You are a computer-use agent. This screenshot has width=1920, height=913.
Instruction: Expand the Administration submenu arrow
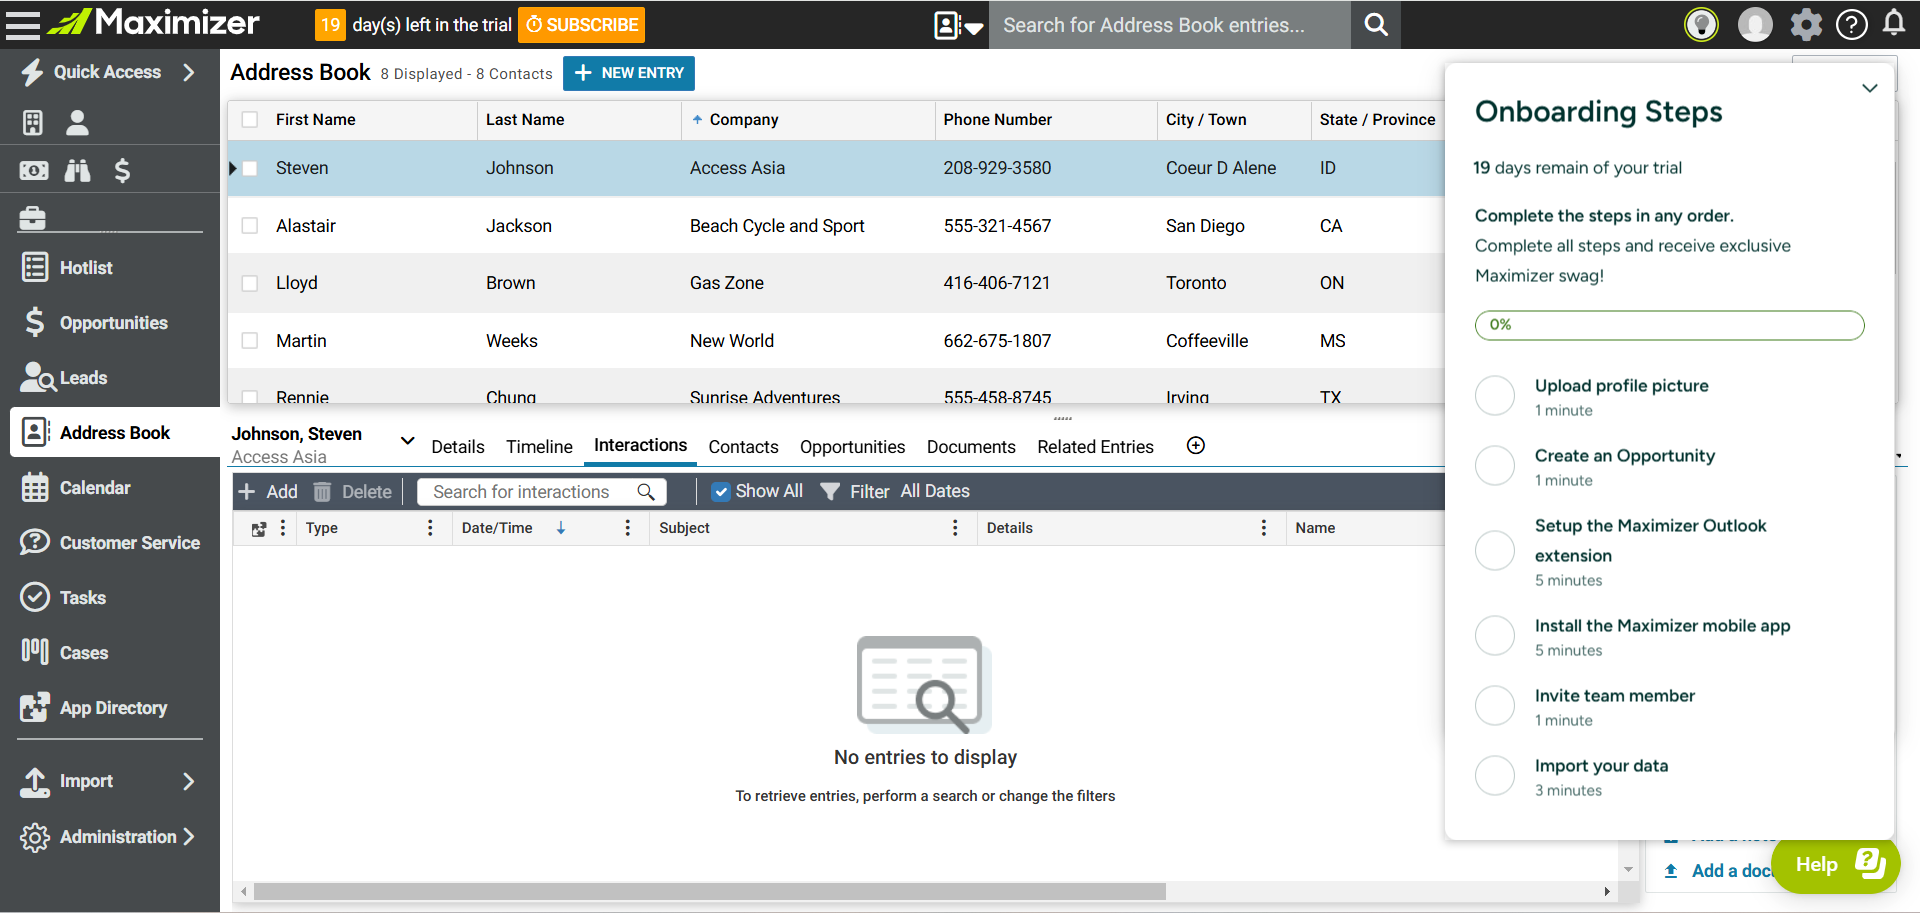[189, 837]
